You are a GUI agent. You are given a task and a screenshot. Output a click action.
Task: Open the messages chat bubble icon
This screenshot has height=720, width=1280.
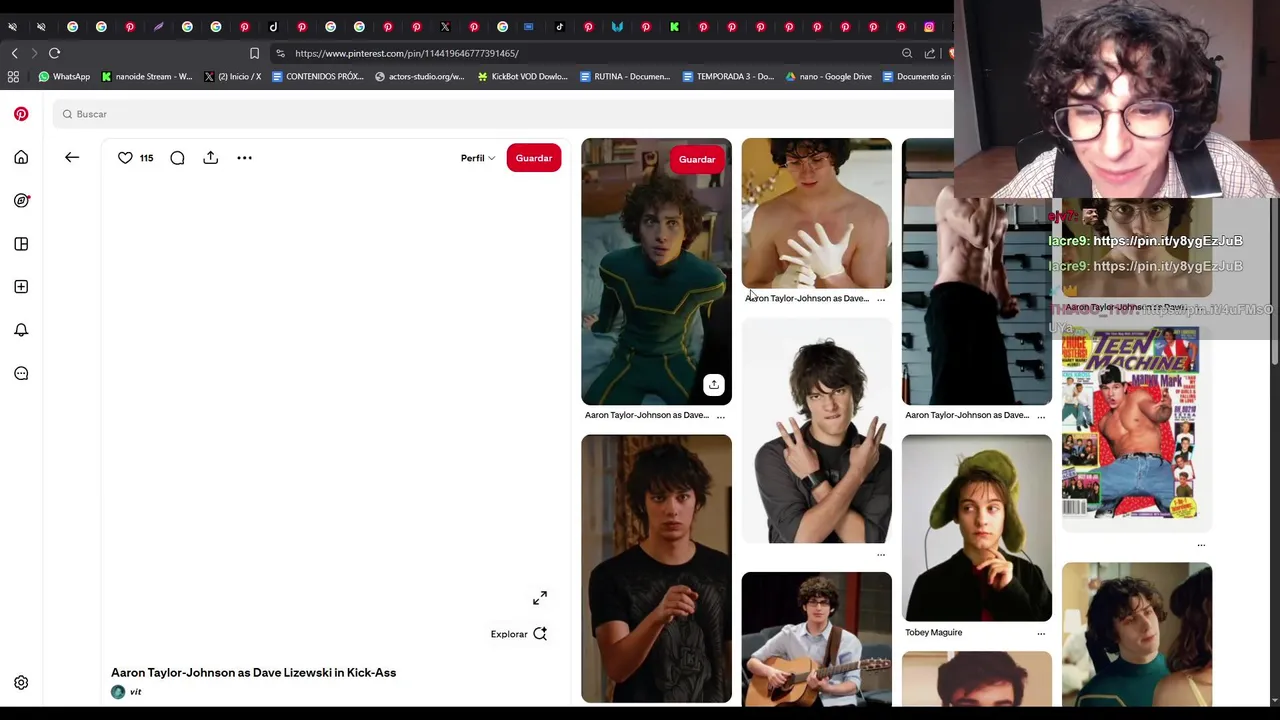pos(21,373)
